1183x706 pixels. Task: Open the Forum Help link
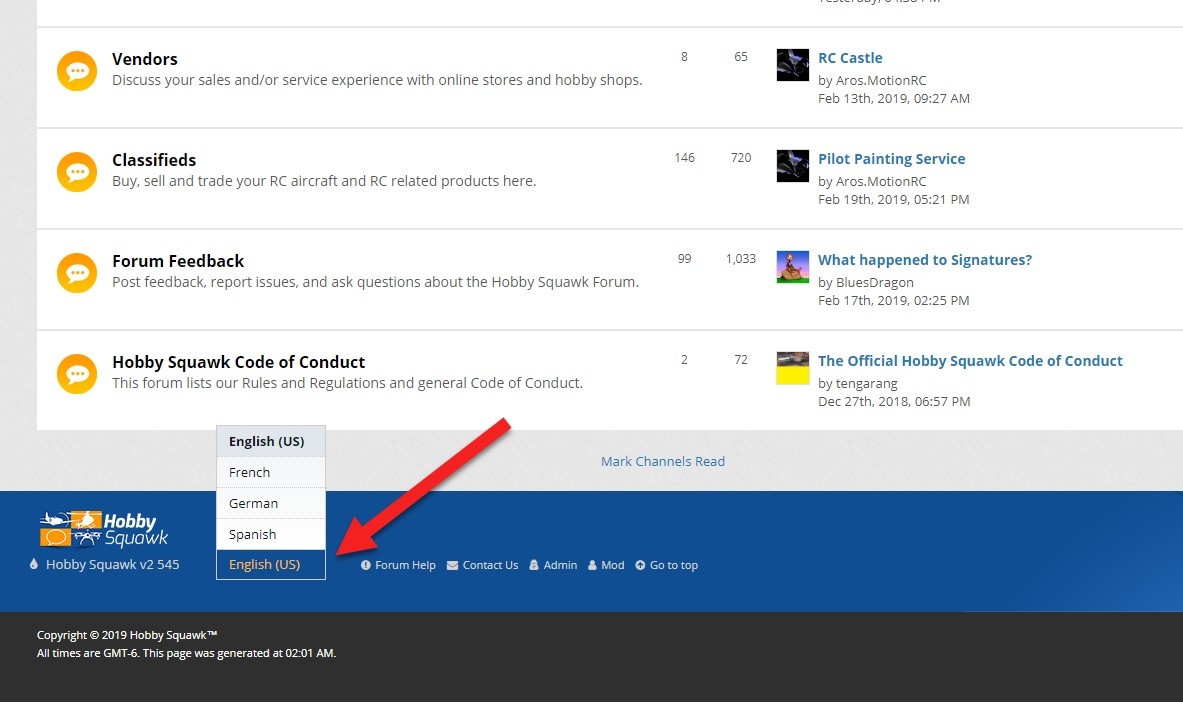(x=405, y=565)
